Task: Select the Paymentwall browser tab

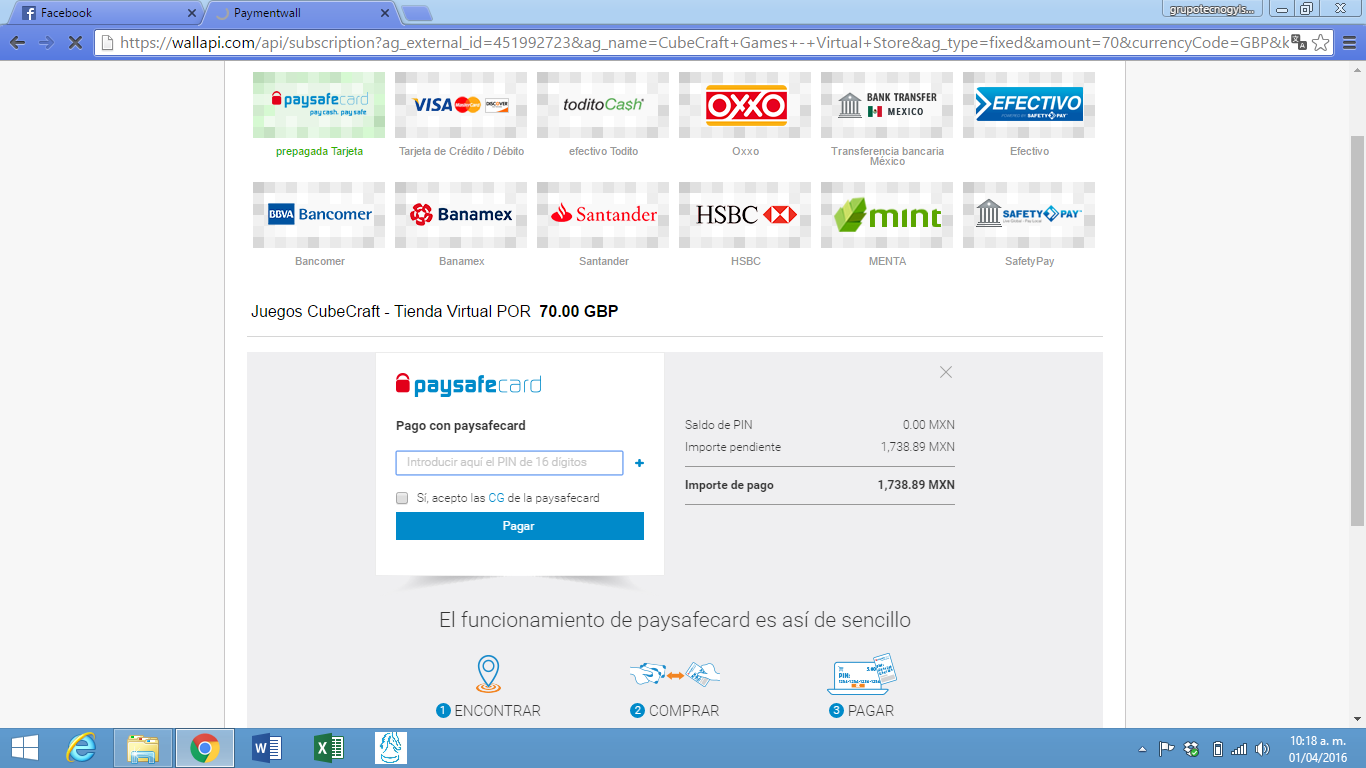Action: pos(300,13)
